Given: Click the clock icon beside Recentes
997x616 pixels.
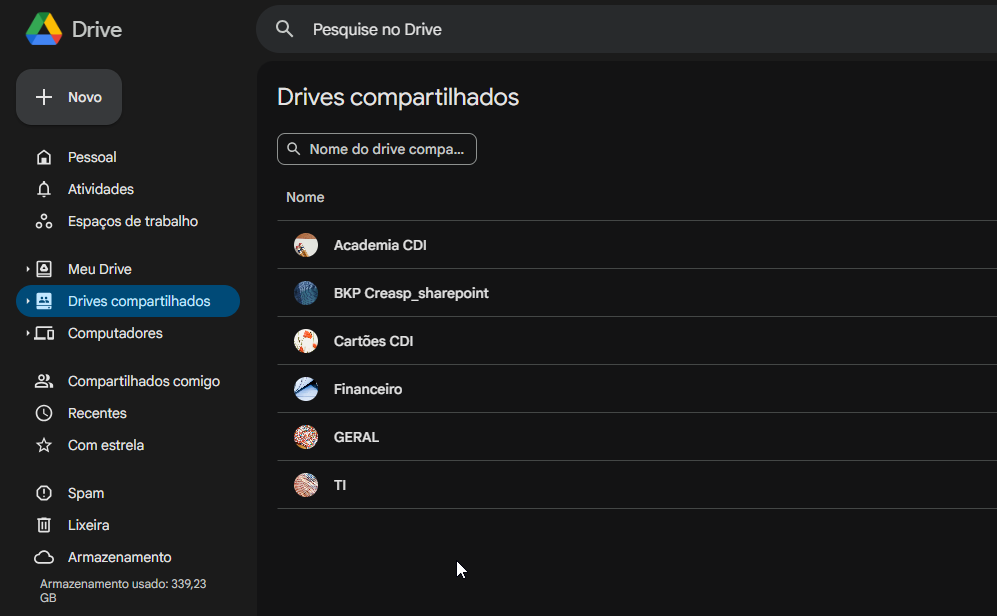Looking at the screenshot, I should coord(44,413).
